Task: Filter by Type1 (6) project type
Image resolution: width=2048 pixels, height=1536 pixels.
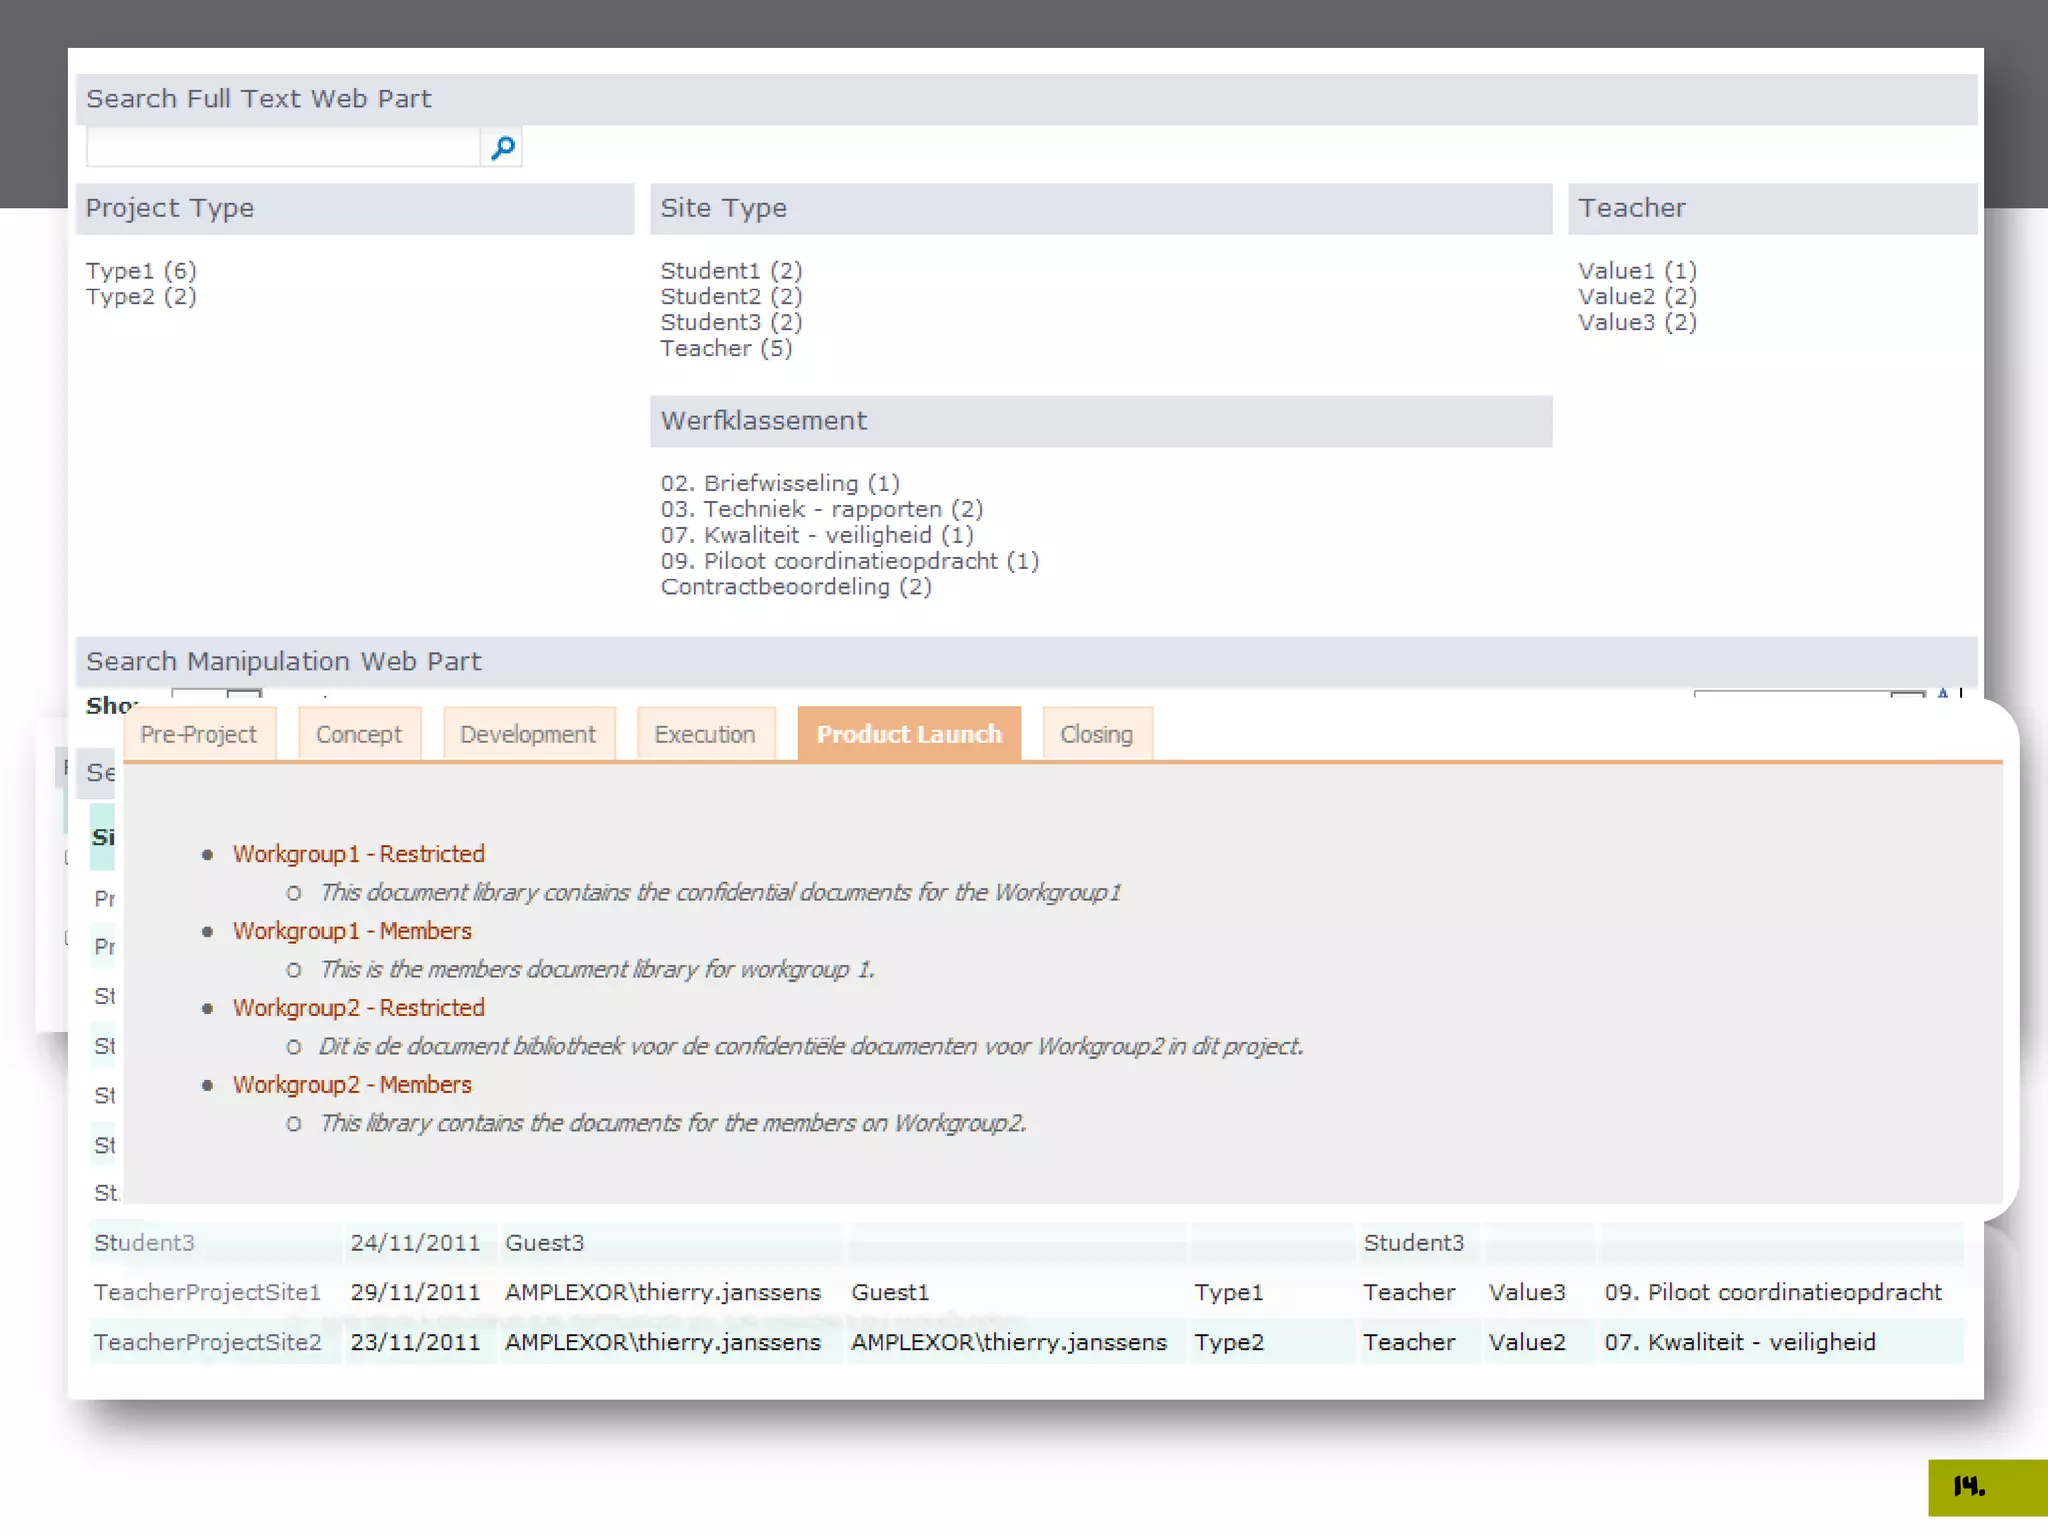Action: click(x=141, y=270)
